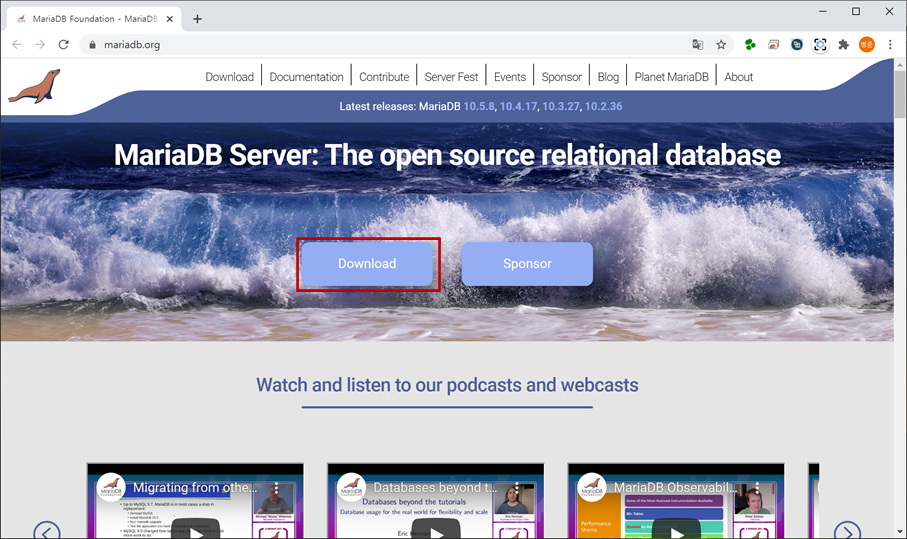
Task: Play the Databases beyond tutorials video
Action: click(436, 529)
